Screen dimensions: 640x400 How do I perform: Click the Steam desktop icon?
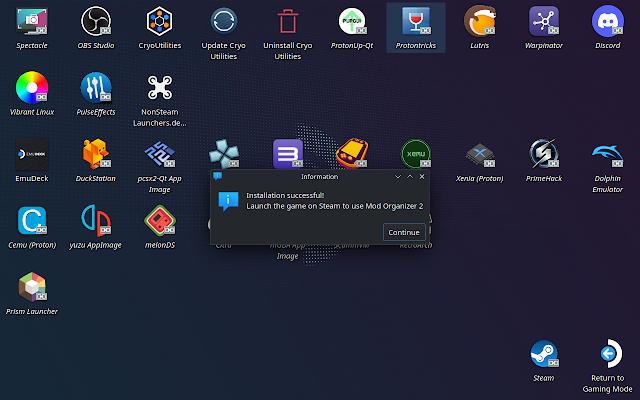tap(544, 353)
